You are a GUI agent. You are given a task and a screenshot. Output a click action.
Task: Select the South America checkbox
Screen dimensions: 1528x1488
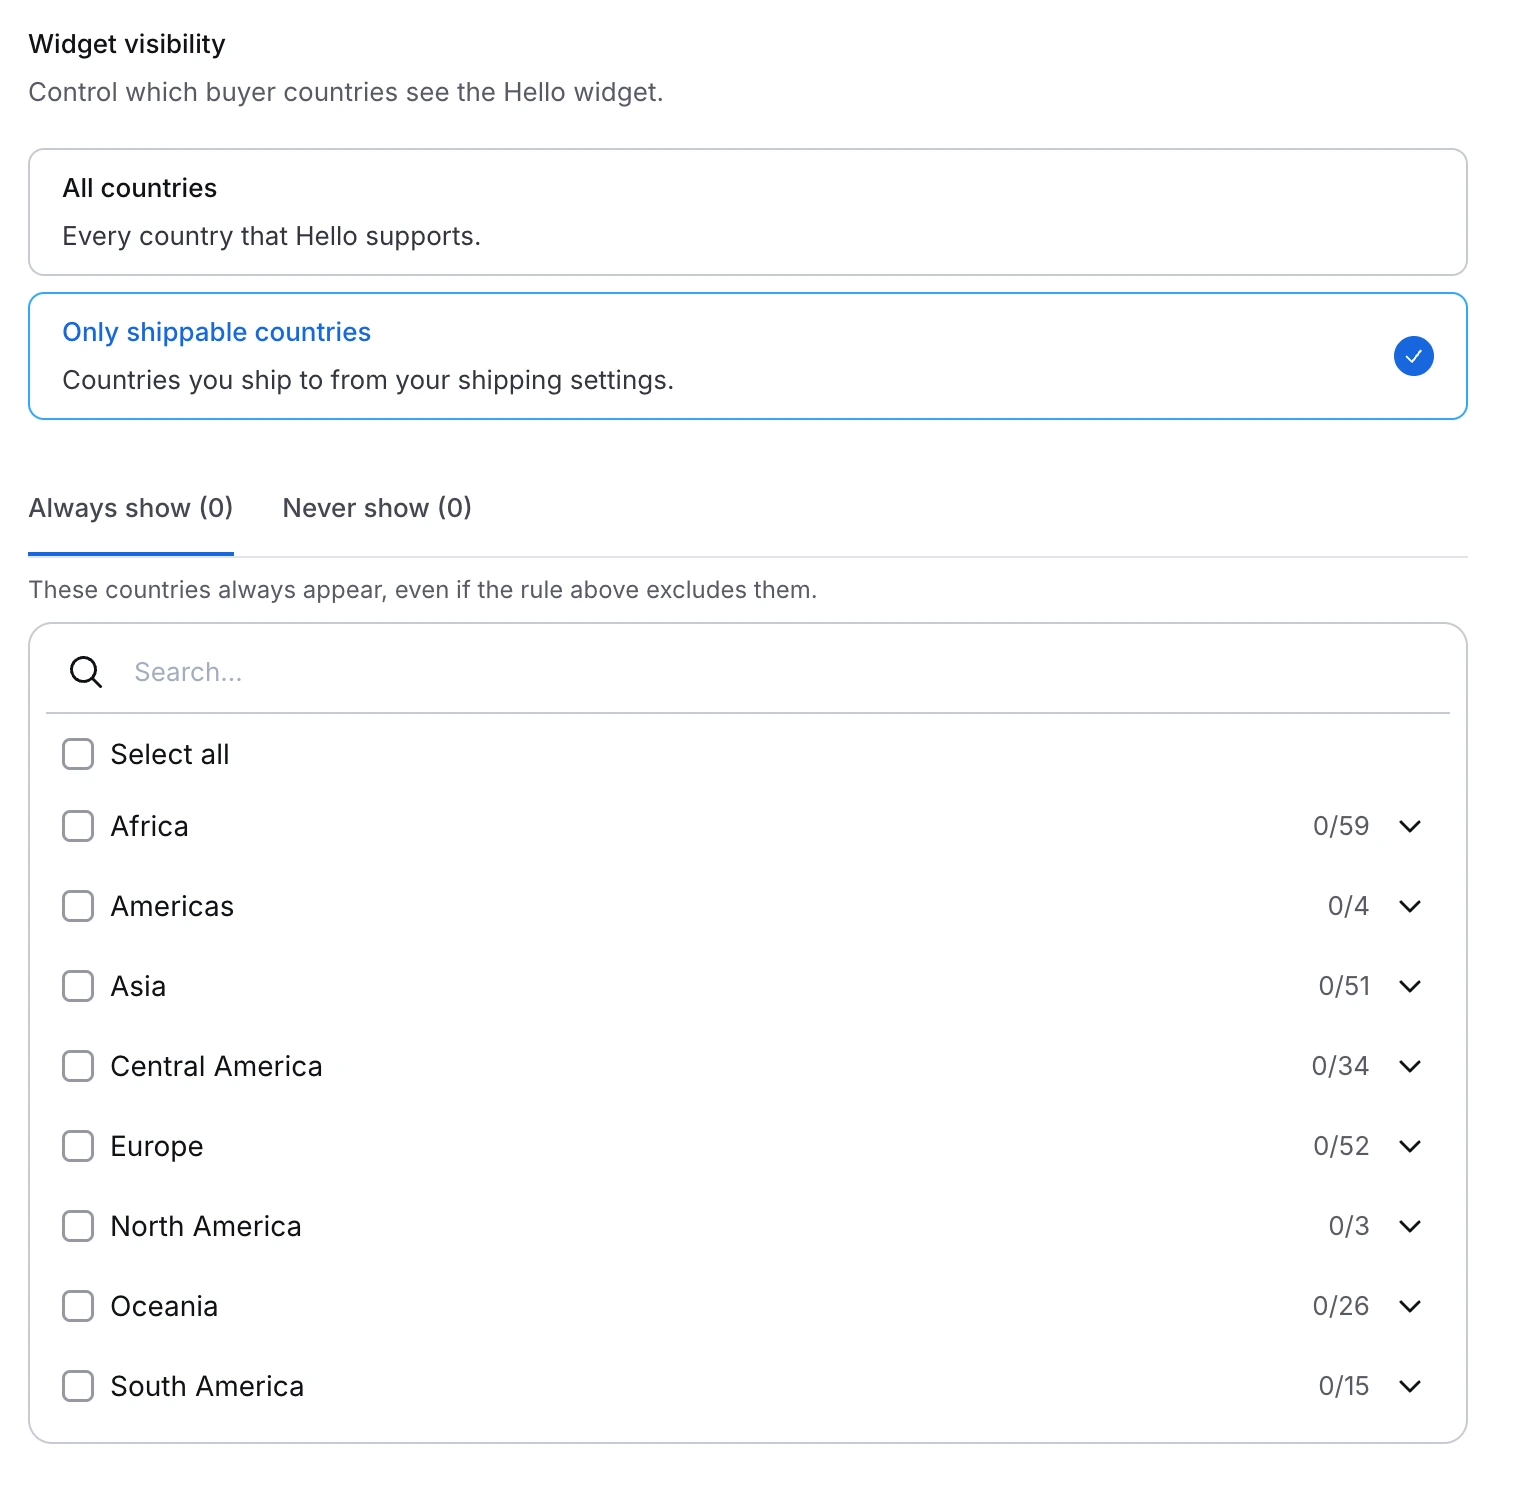77,1386
